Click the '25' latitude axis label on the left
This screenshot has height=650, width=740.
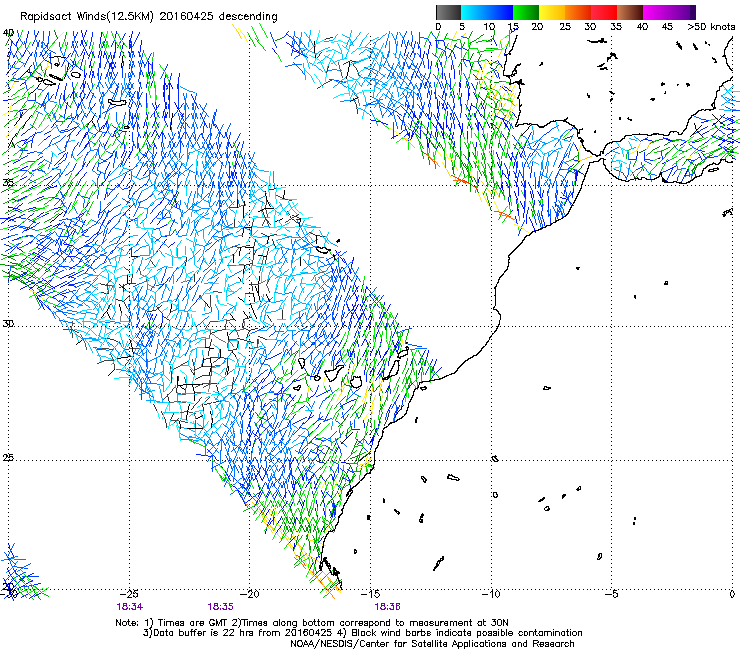click(8, 458)
